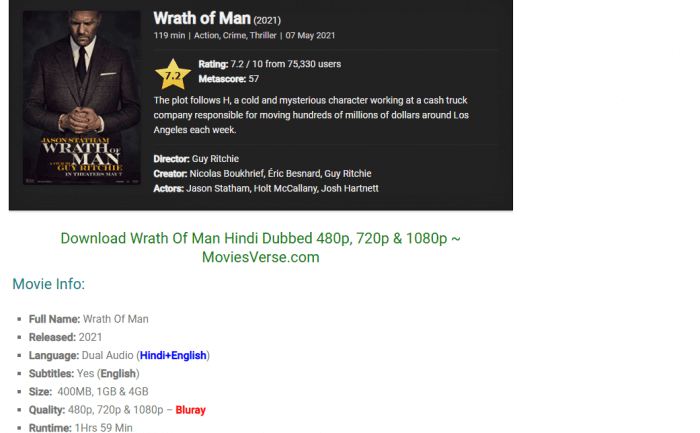Viewport: 700px width, 433px height.
Task: Click the Movie Info heading
Action: click(49, 284)
